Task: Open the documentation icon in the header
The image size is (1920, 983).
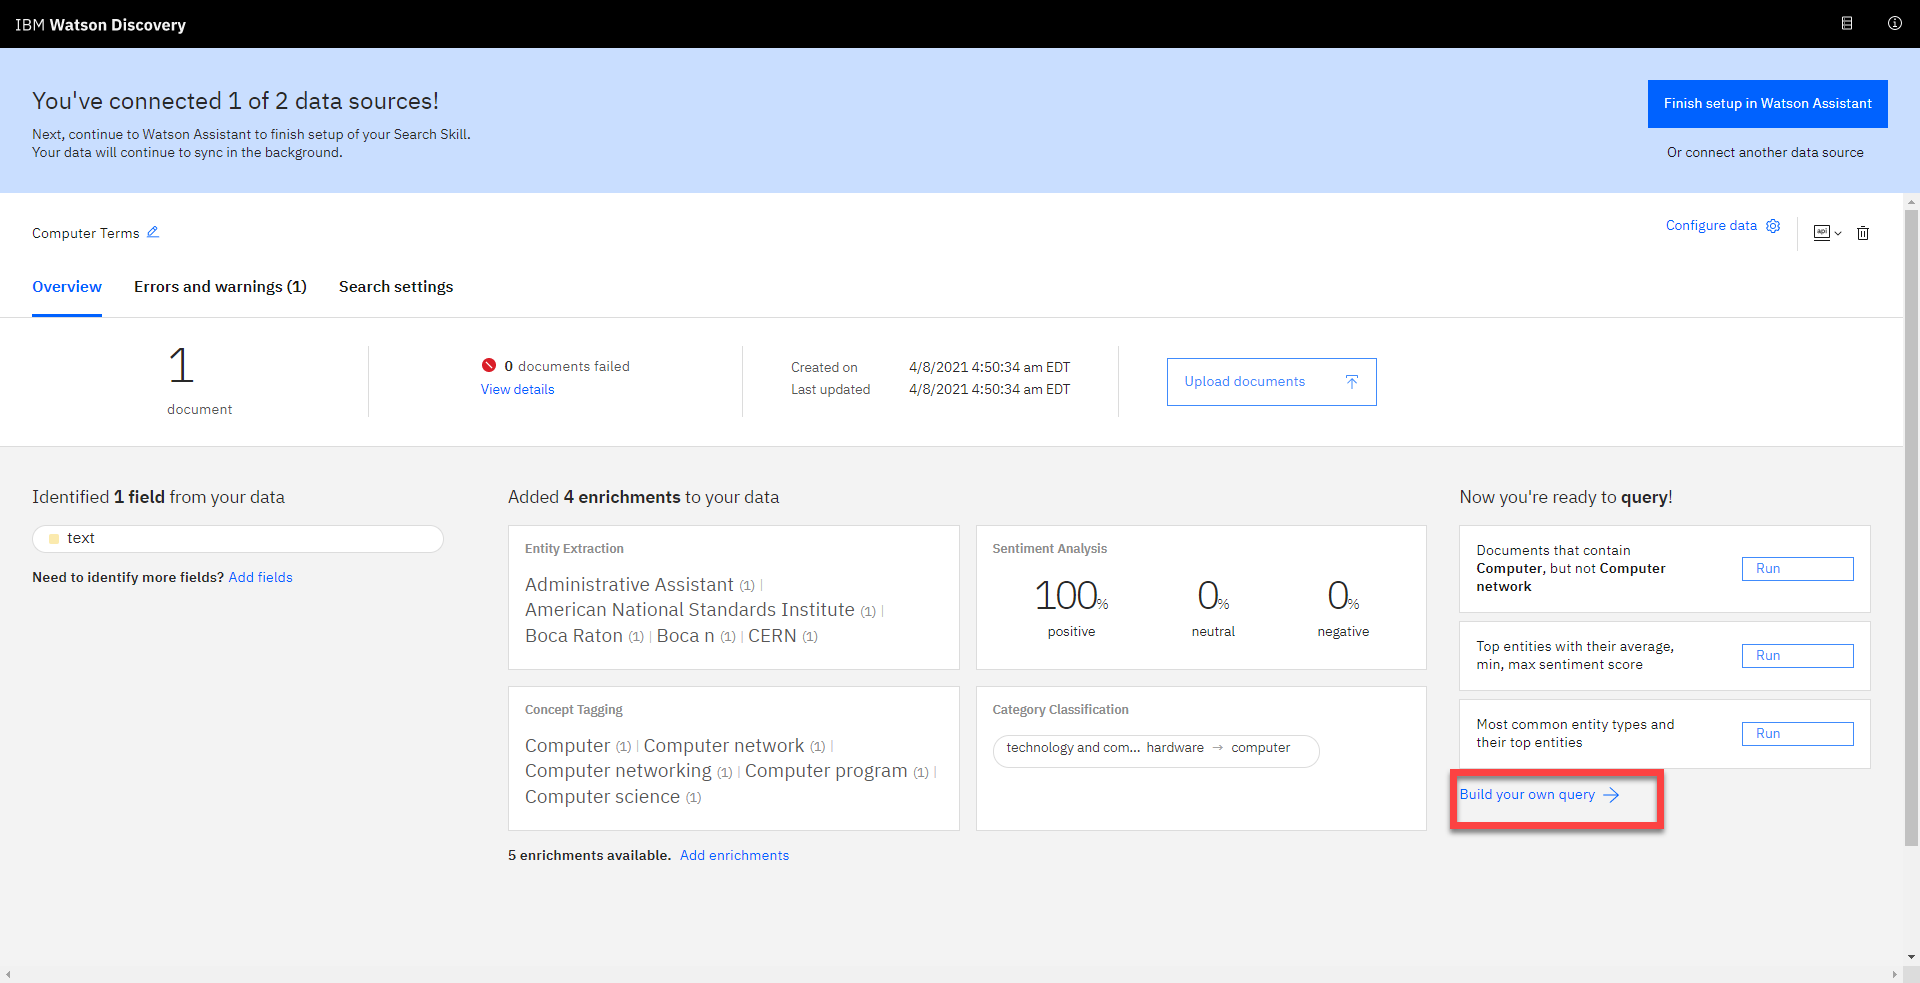Action: point(1847,23)
